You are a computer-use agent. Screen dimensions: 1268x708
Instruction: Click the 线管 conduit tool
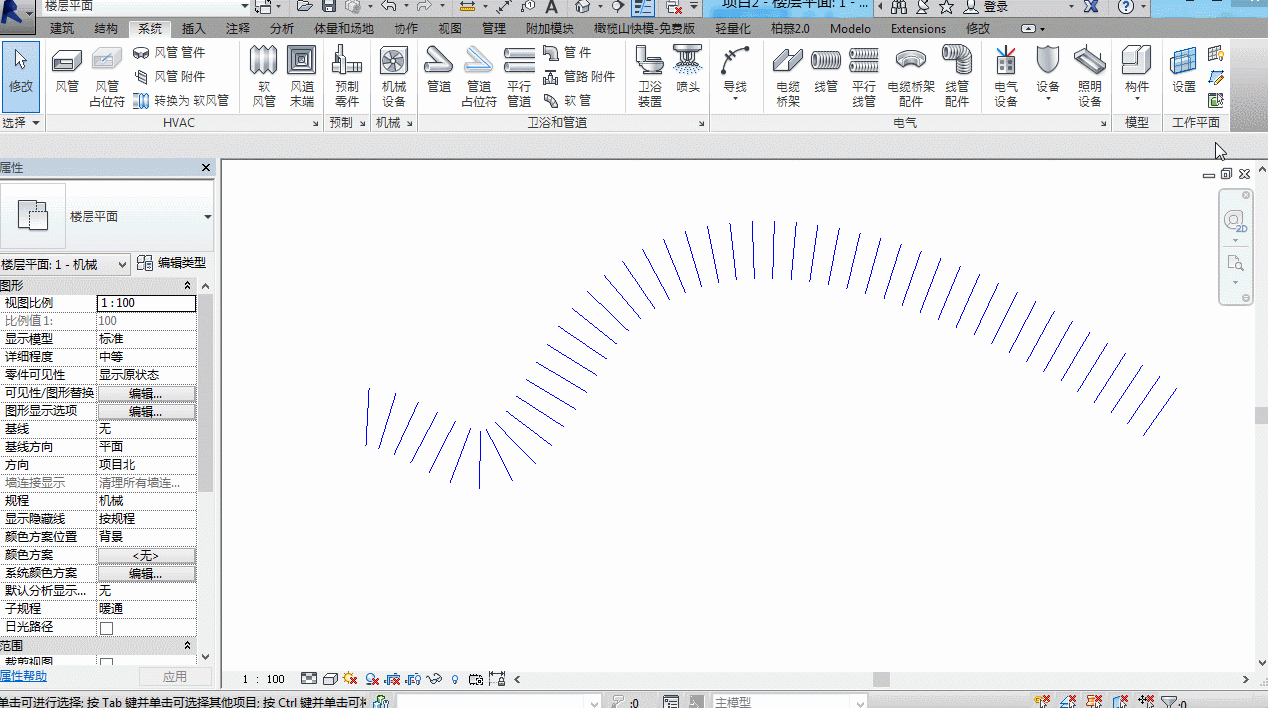pyautogui.click(x=826, y=72)
